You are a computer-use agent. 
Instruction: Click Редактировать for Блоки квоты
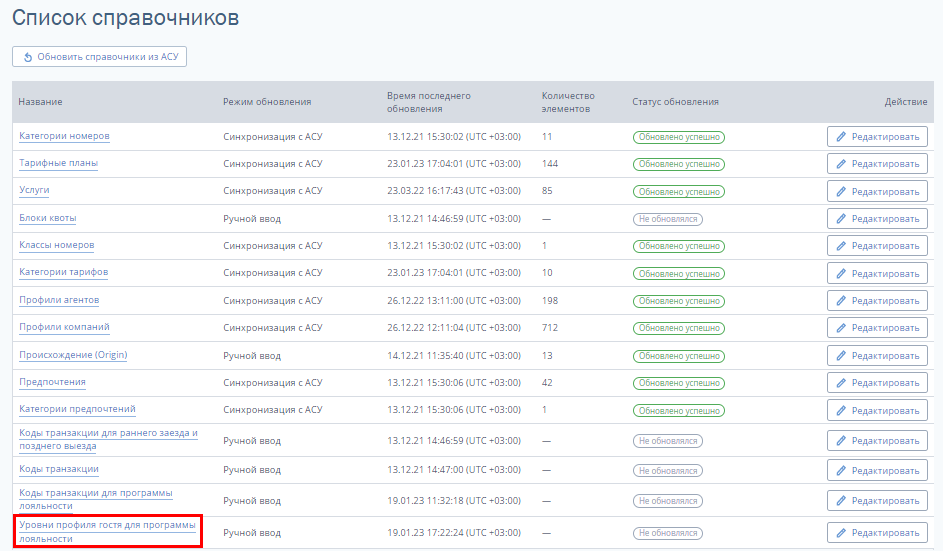pyautogui.click(x=877, y=219)
